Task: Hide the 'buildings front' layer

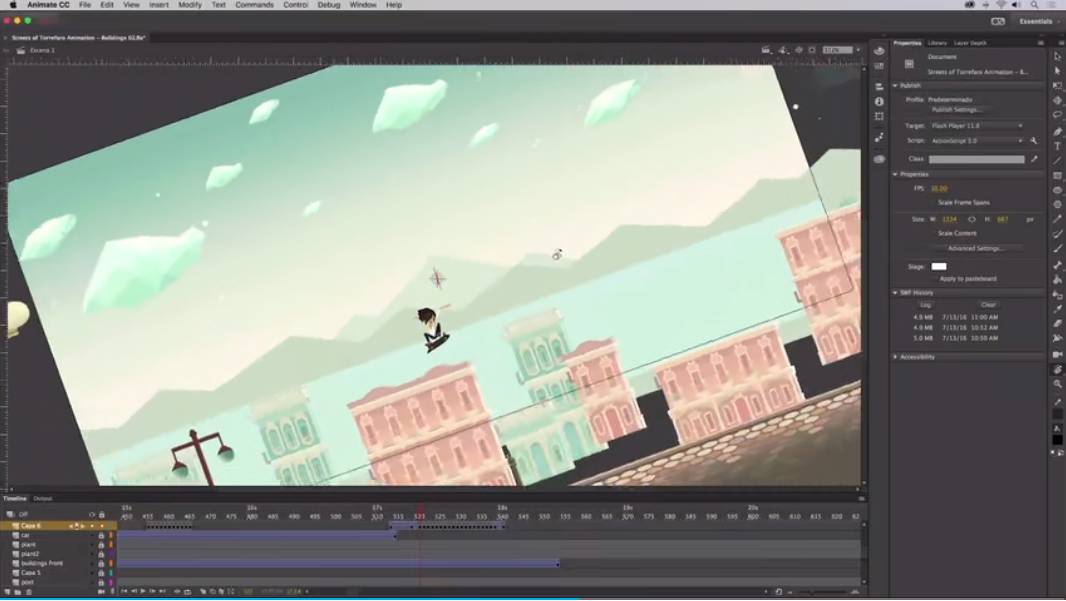Action: pyautogui.click(x=93, y=561)
